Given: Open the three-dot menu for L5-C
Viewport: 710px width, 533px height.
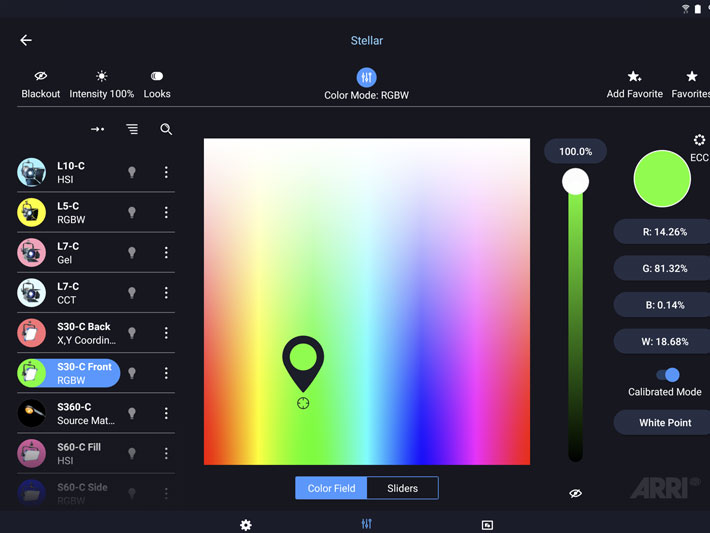Looking at the screenshot, I should (x=166, y=212).
